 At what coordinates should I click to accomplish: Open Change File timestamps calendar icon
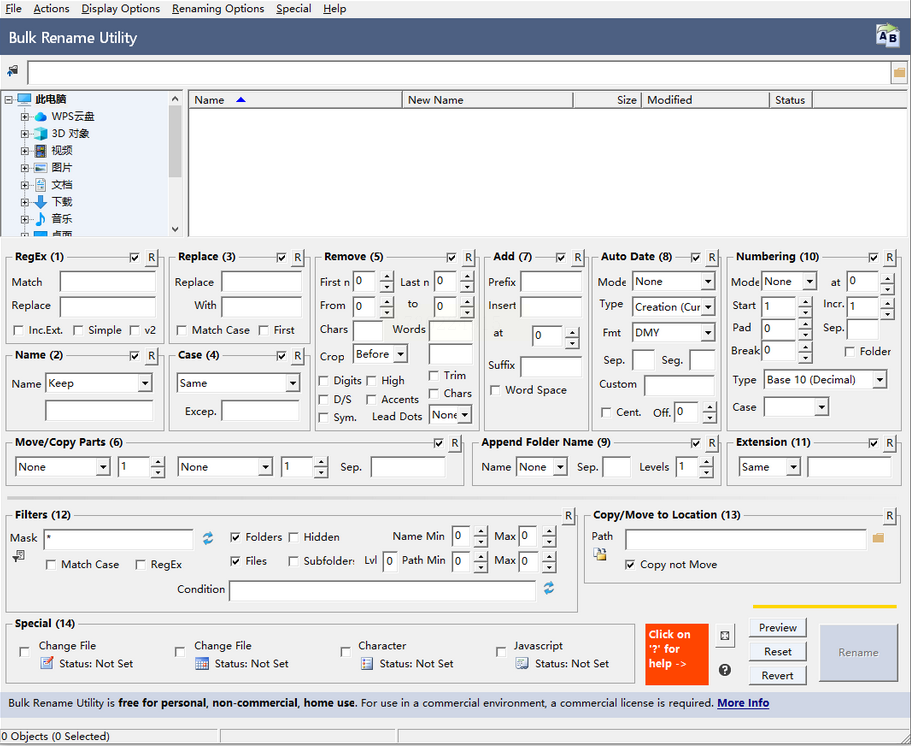pos(202,663)
